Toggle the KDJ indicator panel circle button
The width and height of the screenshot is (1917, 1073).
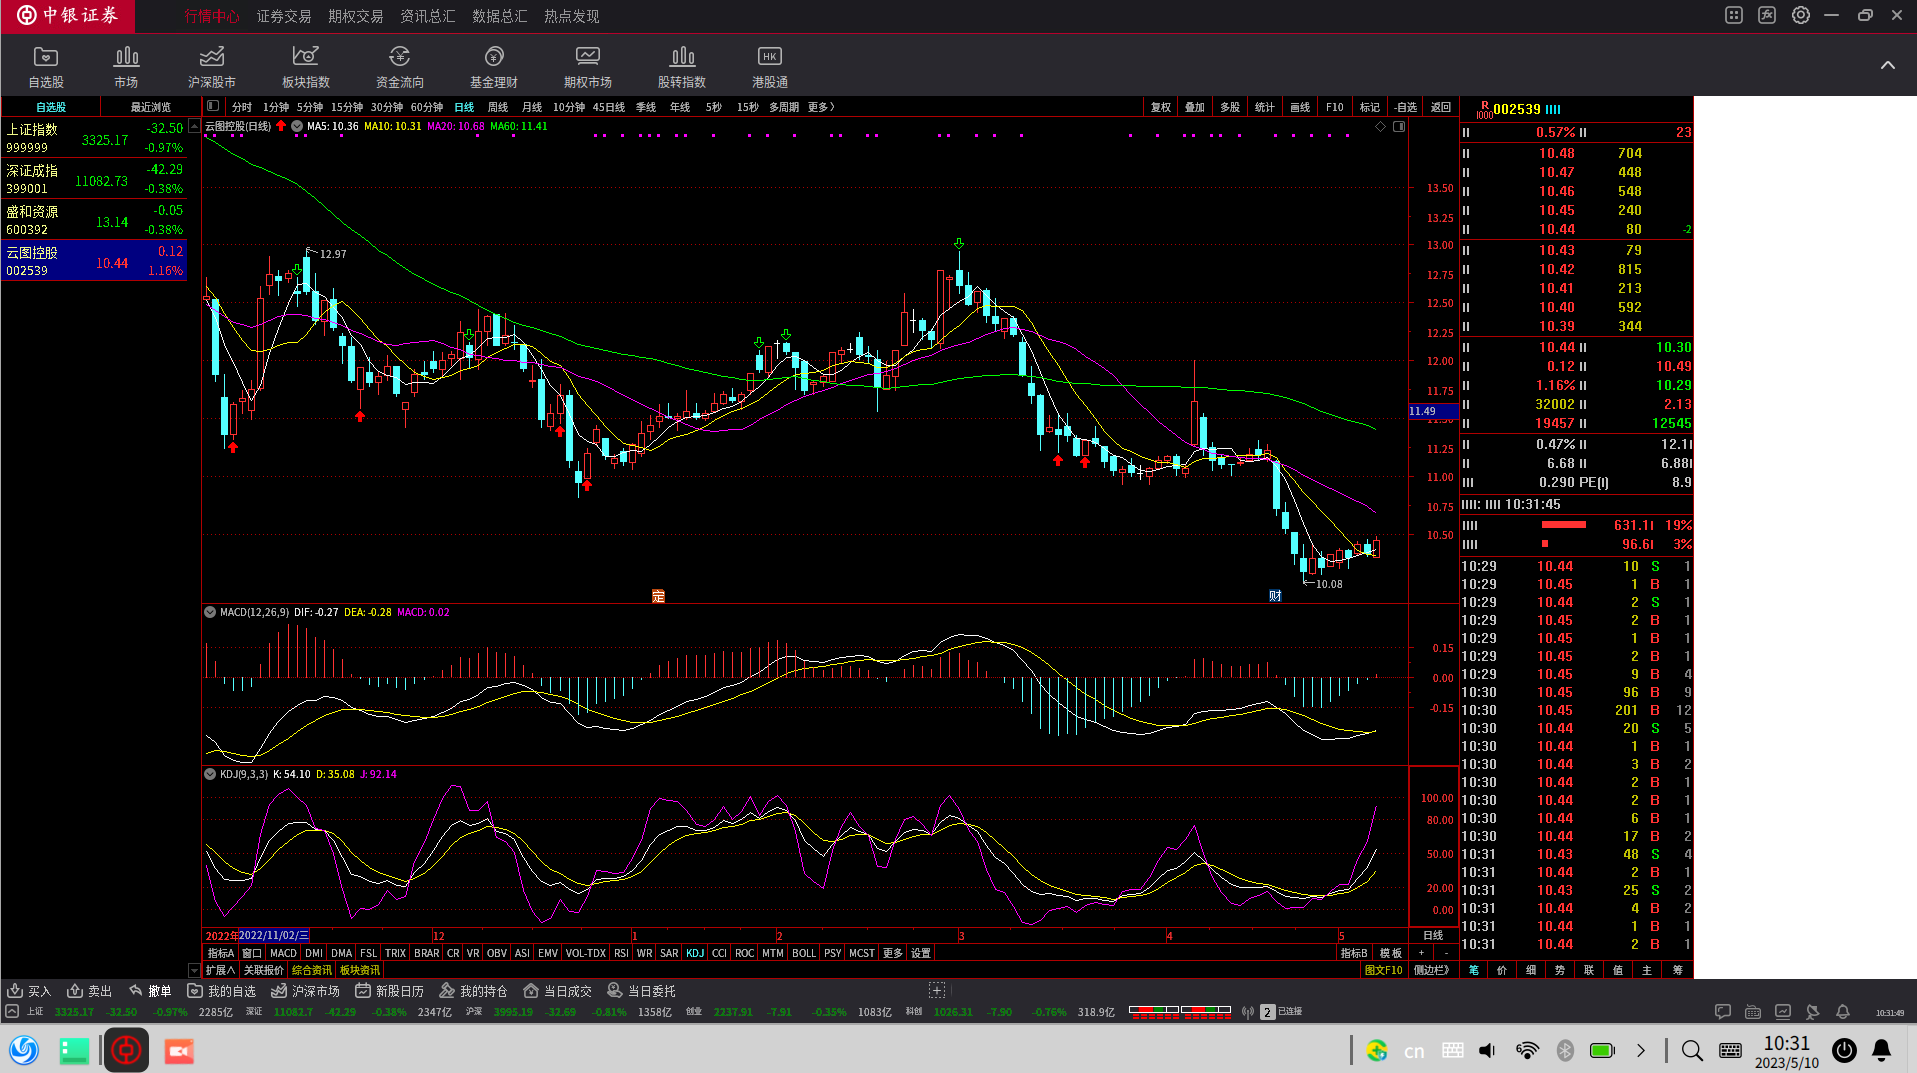(x=210, y=774)
